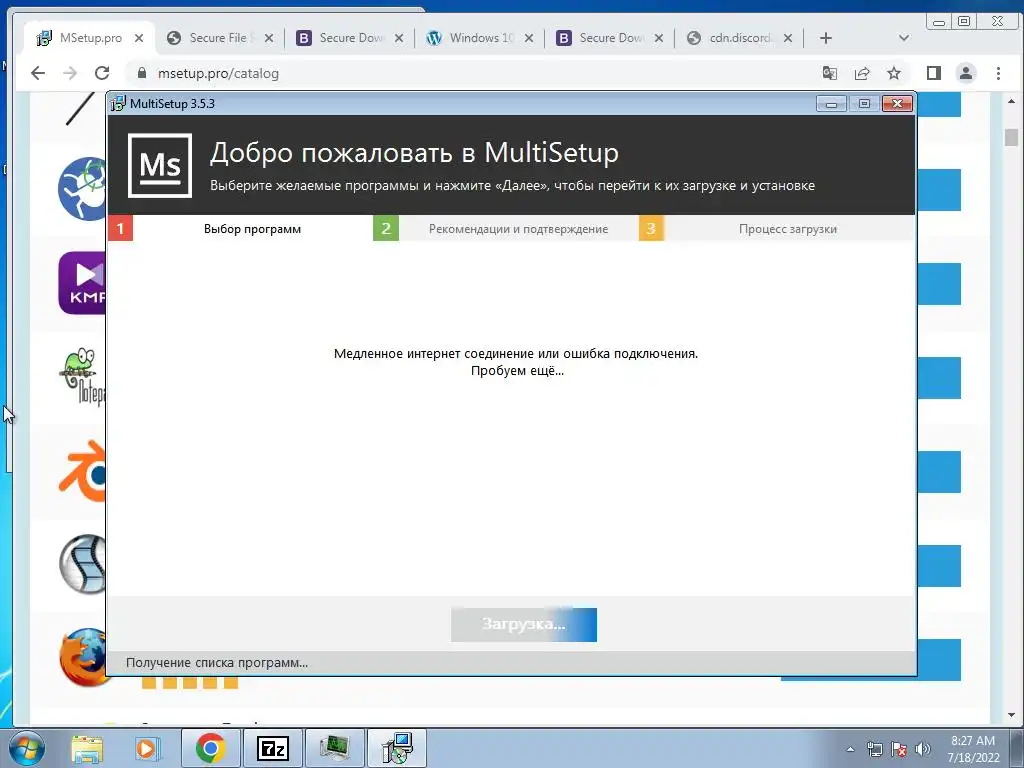Click blue bug antivirus icon in catalog
The height and width of the screenshot is (768, 1024).
(82, 189)
